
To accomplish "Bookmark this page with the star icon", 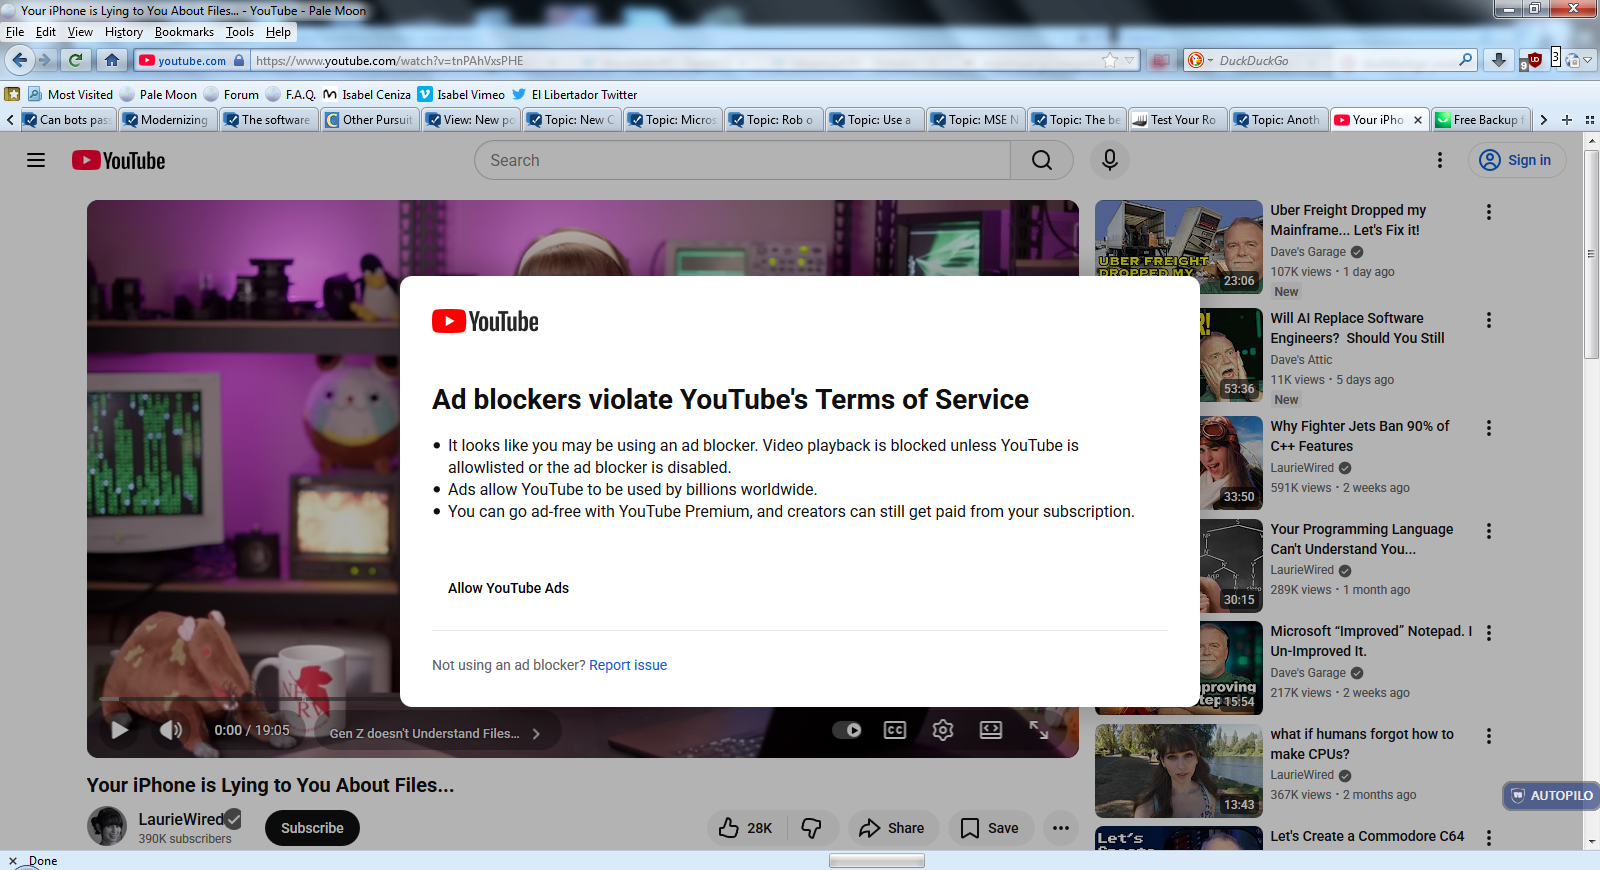I will pyautogui.click(x=1110, y=60).
